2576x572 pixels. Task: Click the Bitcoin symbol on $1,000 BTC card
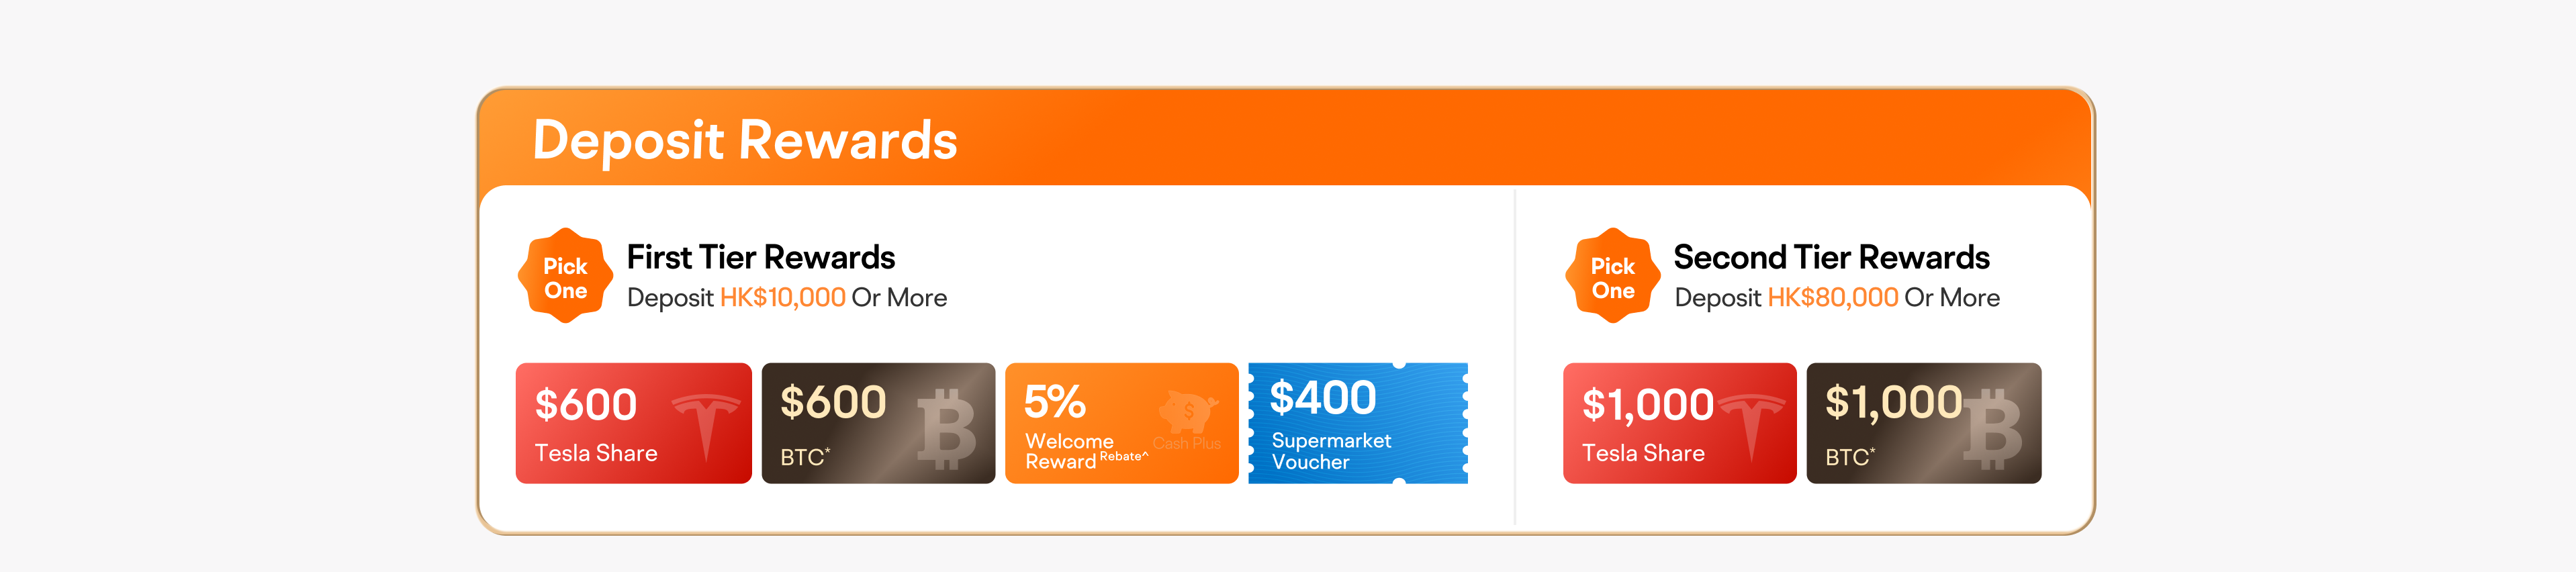click(1992, 428)
